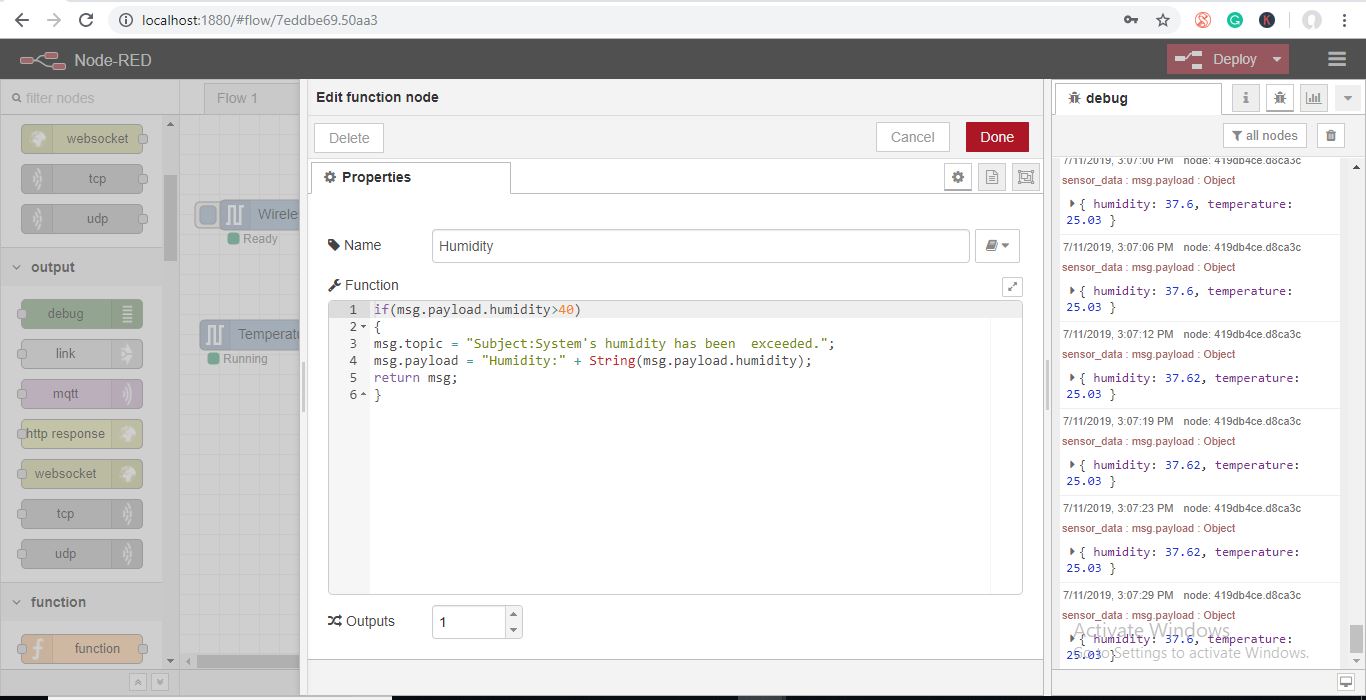This screenshot has width=1366, height=700.
Task: Select the debug sidebar tab
Action: (x=1106, y=98)
